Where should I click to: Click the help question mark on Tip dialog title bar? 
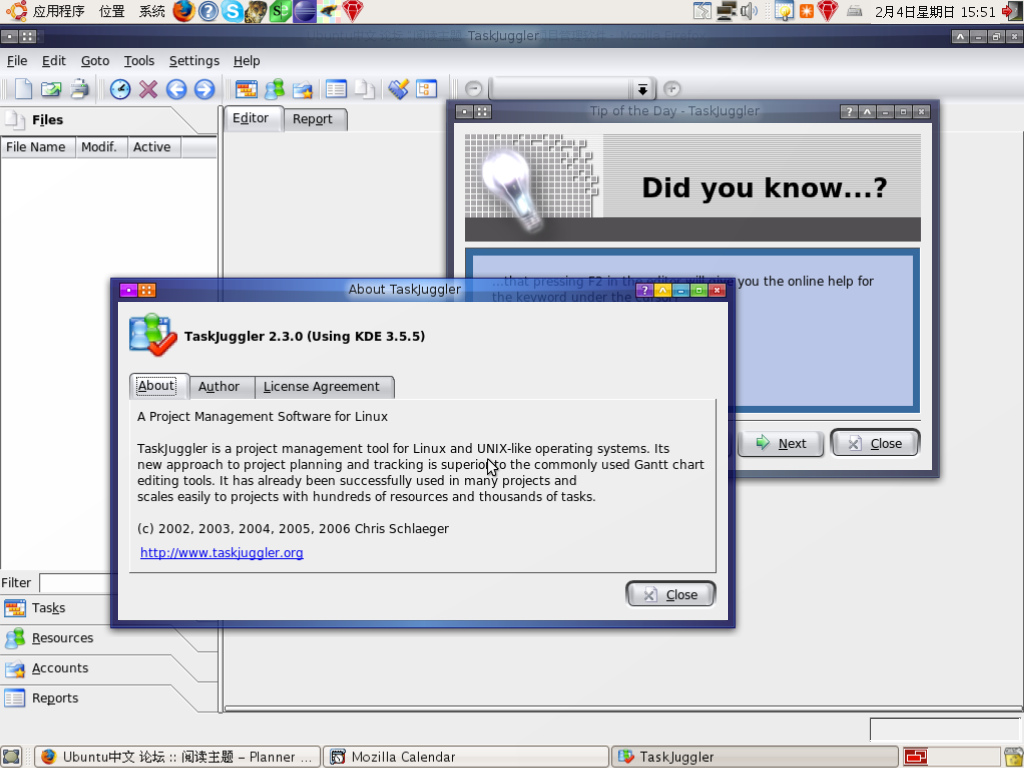(x=849, y=112)
